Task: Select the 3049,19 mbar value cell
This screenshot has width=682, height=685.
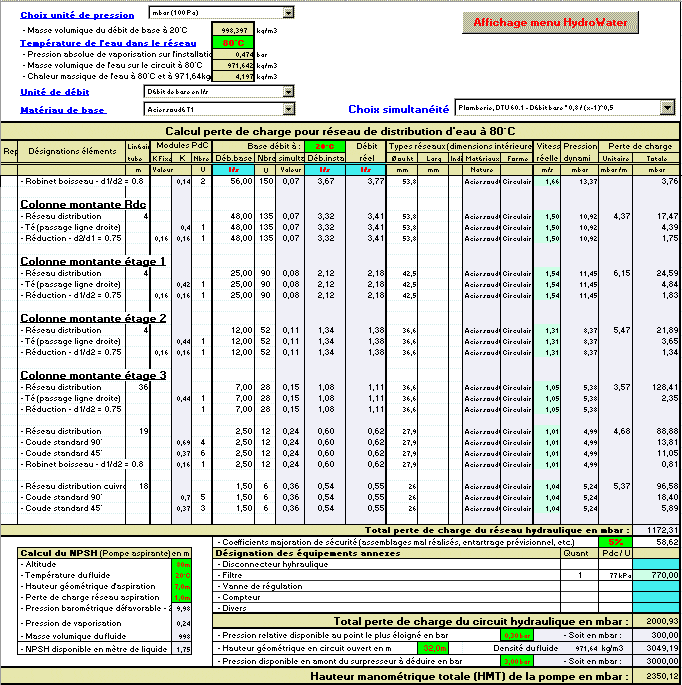Action: pos(656,648)
